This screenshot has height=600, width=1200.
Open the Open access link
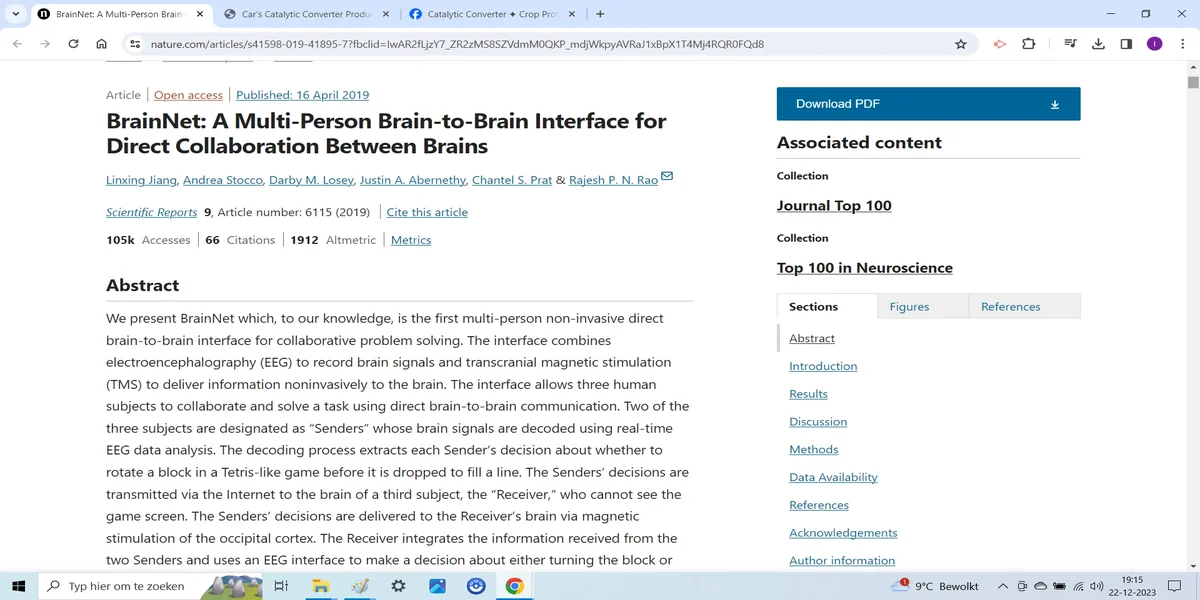tap(188, 95)
